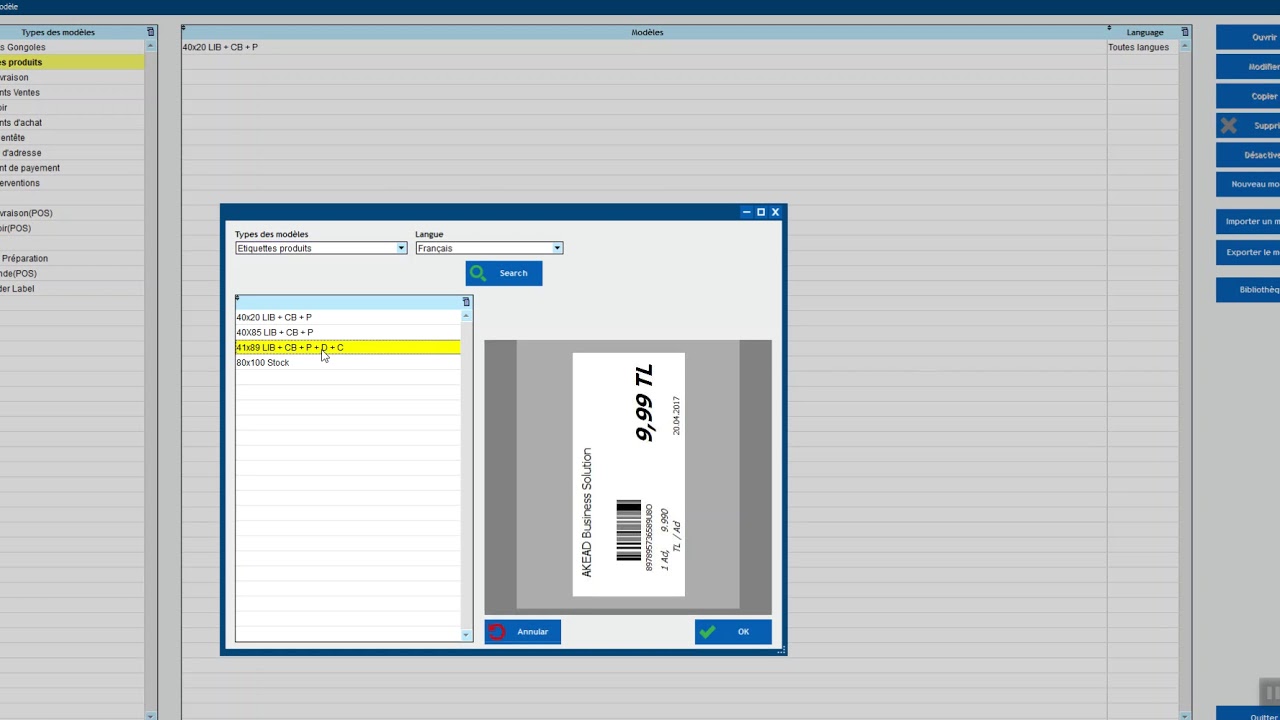Select the 41x89 LIB + CB + P + D + C row
The height and width of the screenshot is (720, 1280).
tap(348, 347)
